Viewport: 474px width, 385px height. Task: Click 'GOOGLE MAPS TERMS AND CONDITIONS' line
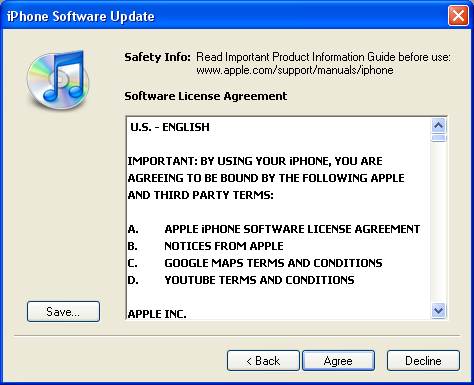coord(273,263)
